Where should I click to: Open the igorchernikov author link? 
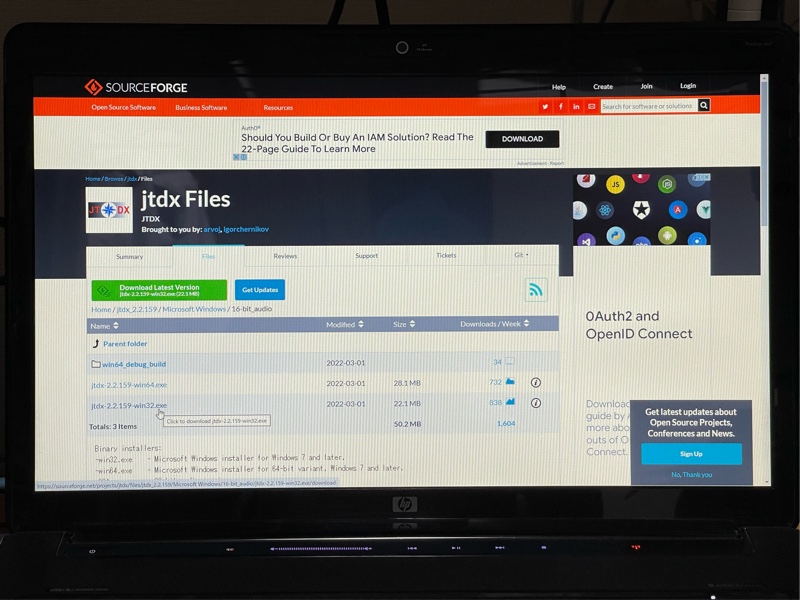[x=246, y=230]
